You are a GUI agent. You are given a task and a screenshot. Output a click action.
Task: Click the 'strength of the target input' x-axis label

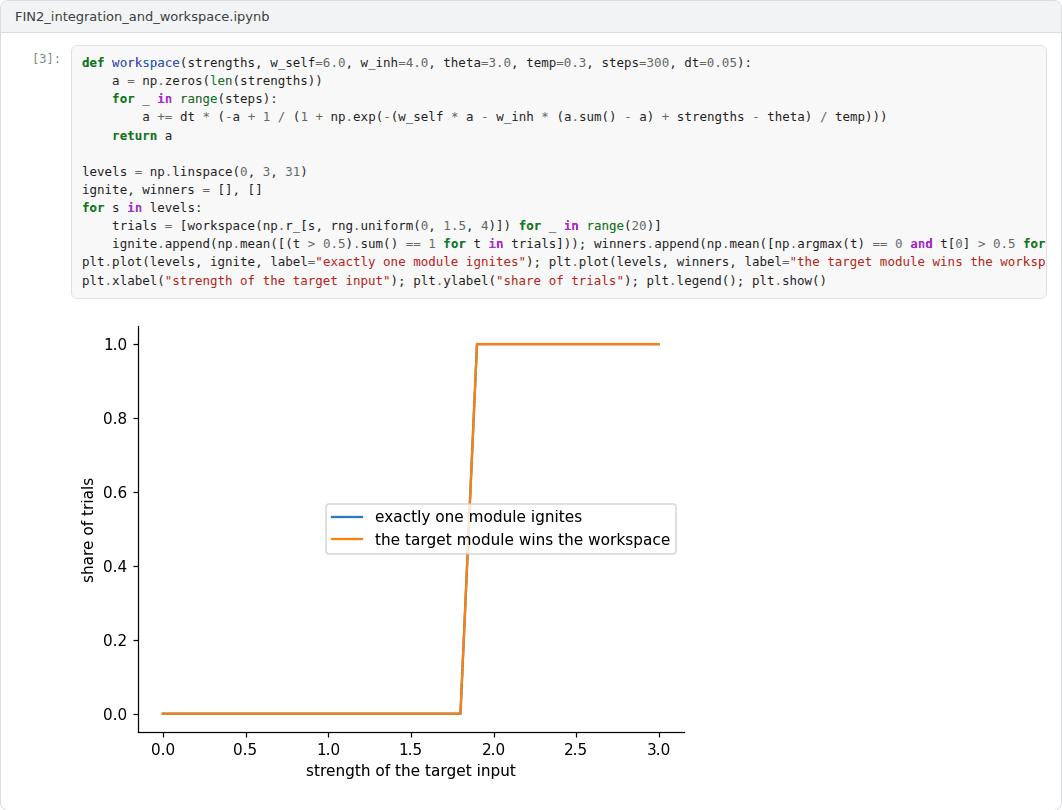410,771
